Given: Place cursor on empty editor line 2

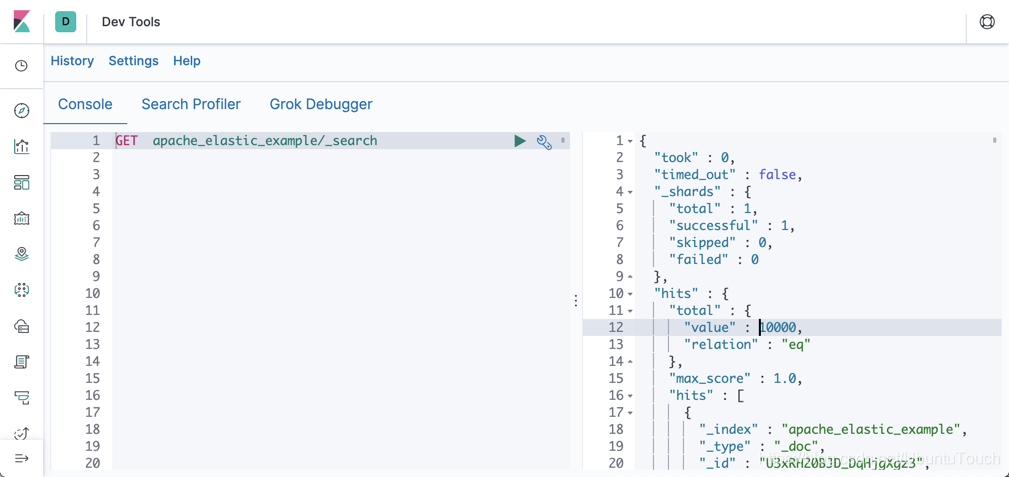Looking at the screenshot, I should [x=341, y=158].
